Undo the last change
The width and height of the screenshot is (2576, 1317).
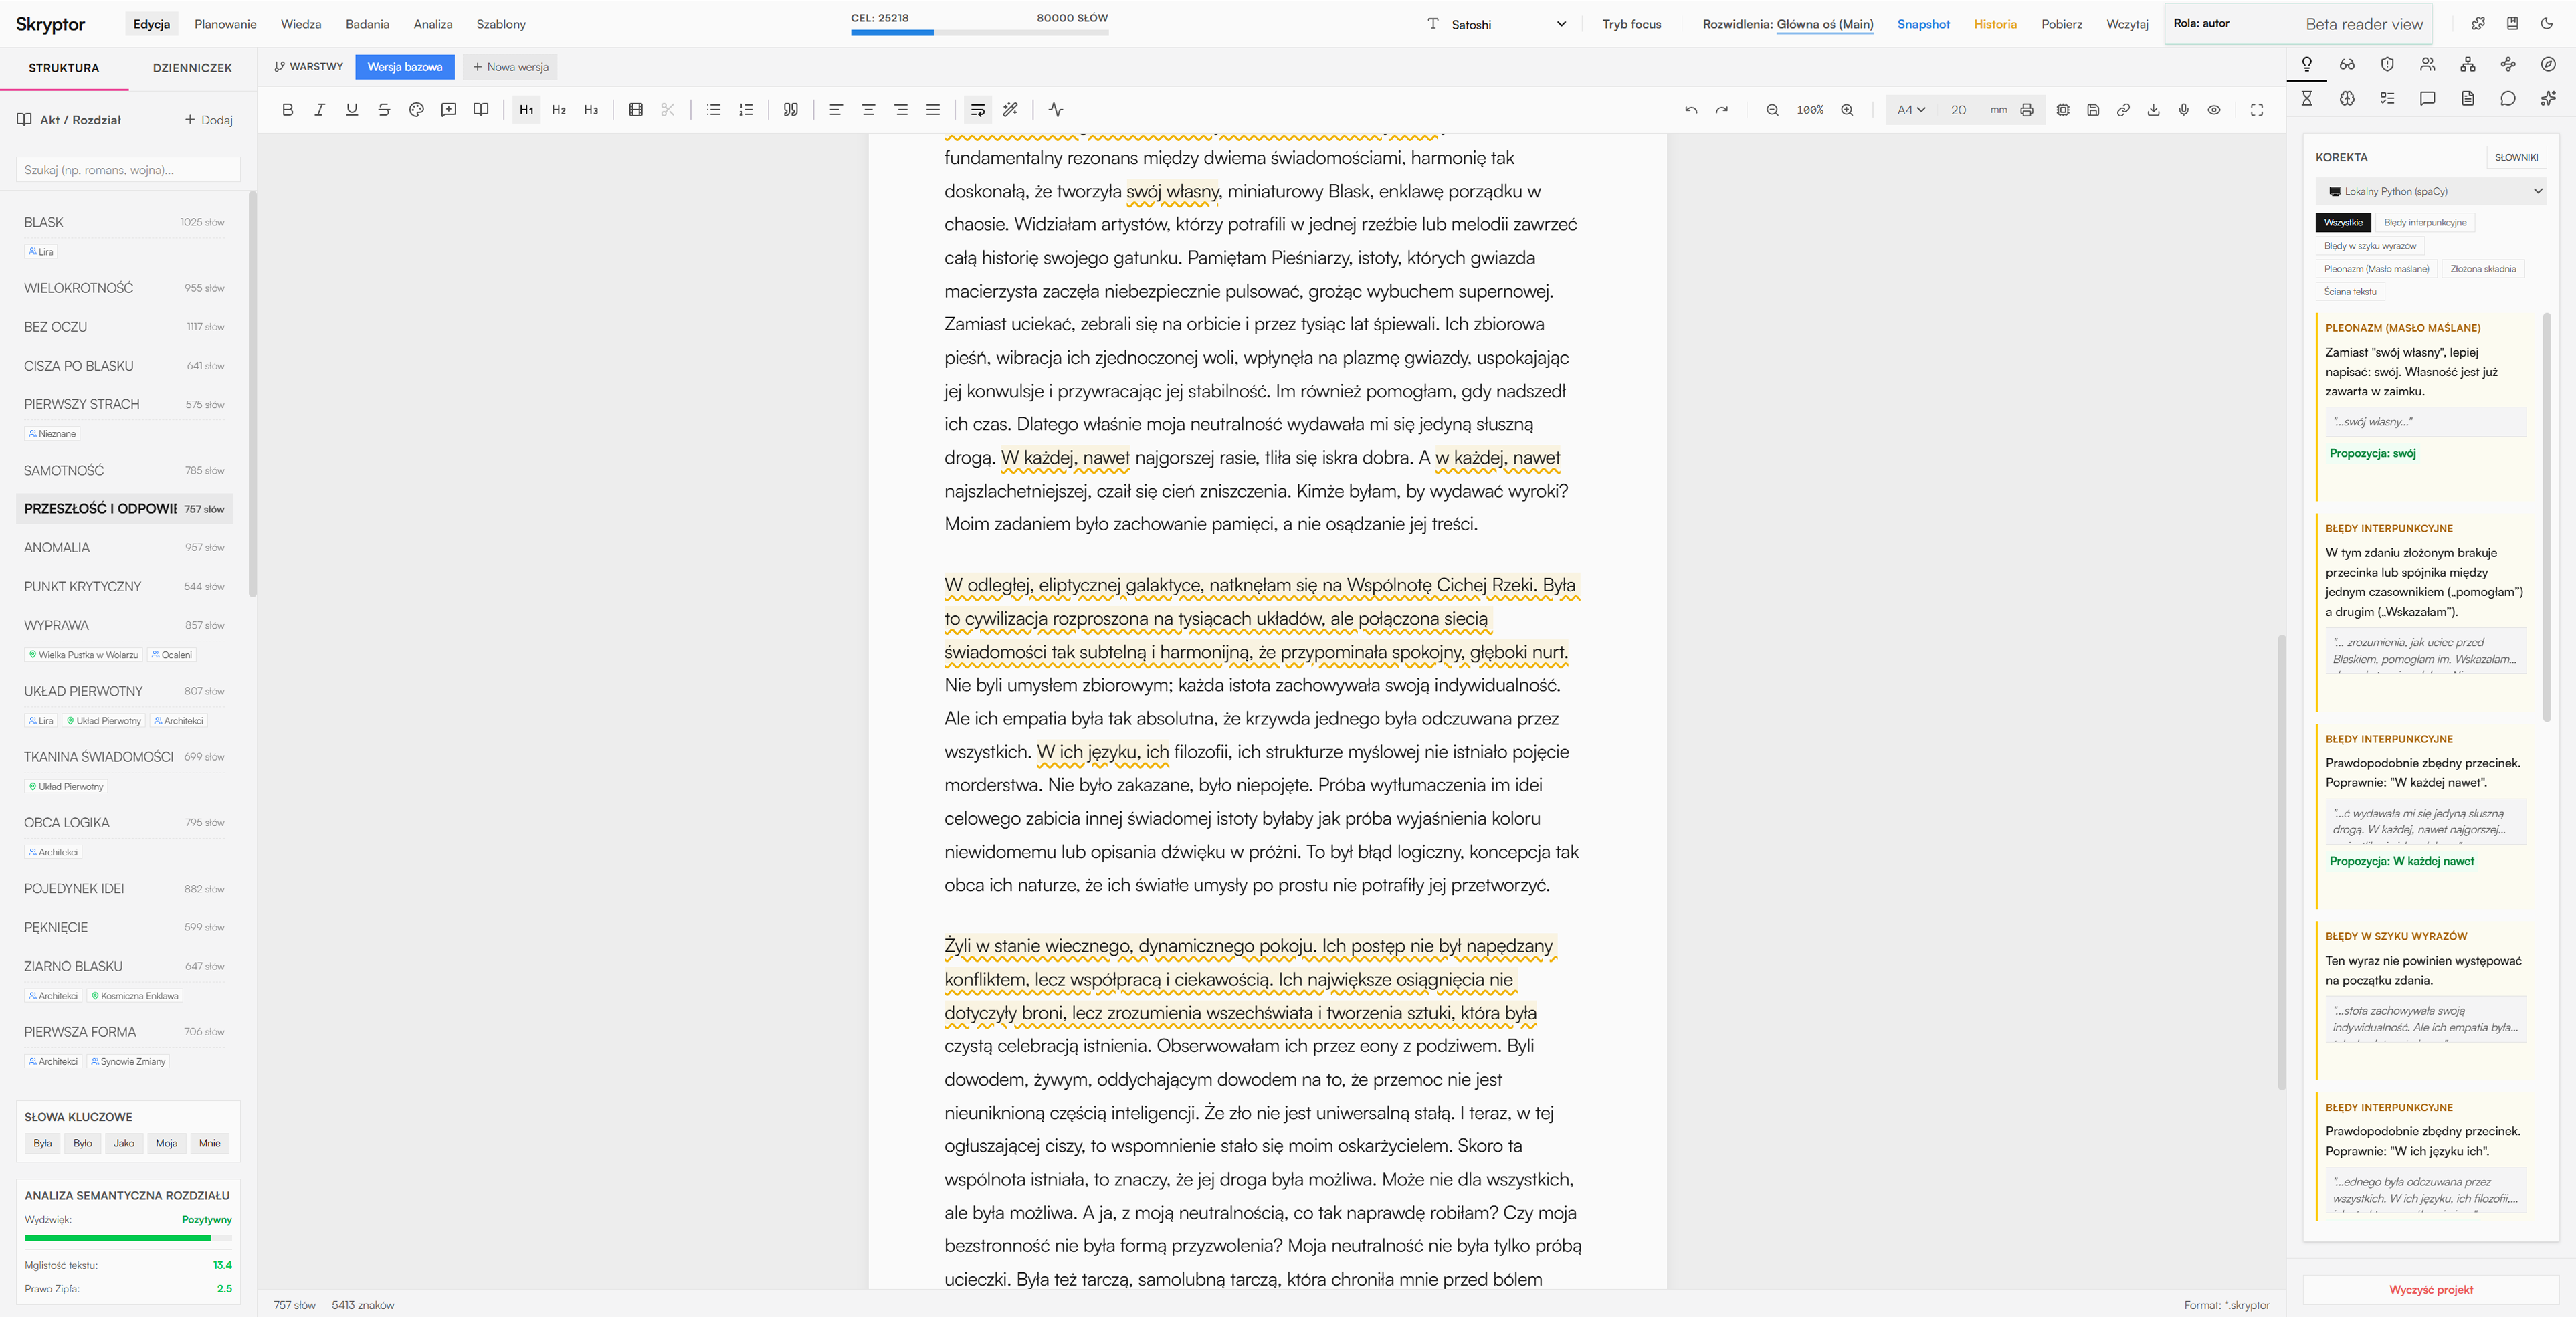1691,110
